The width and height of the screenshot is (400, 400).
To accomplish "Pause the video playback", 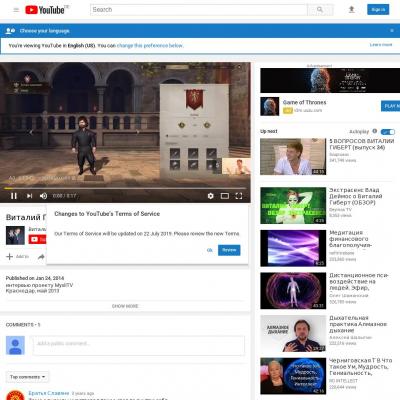I will tap(14, 196).
